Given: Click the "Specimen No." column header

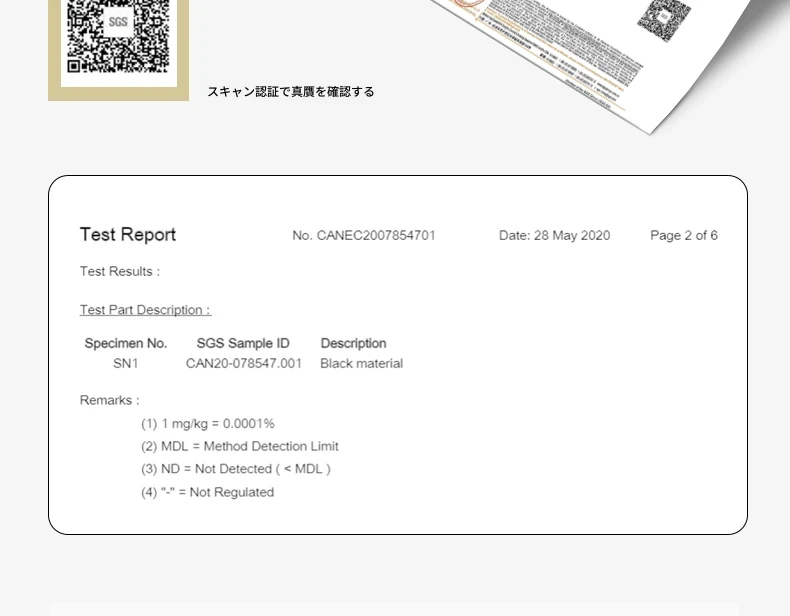Looking at the screenshot, I should [126, 343].
